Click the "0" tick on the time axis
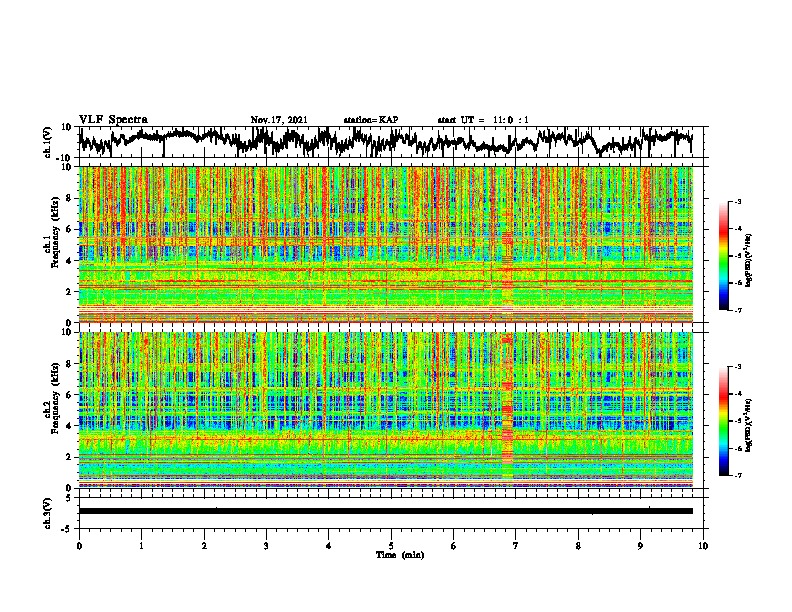Screen dimensions: 792x612 pyautogui.click(x=79, y=546)
